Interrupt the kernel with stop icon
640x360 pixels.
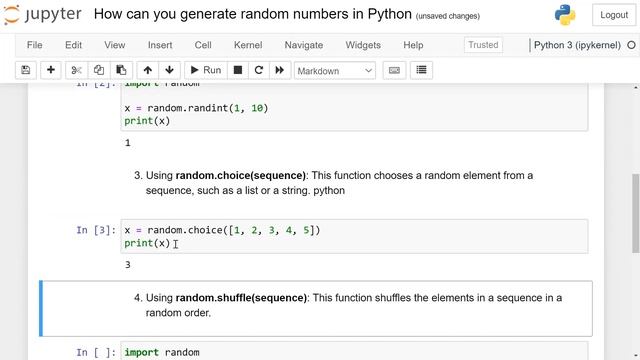pos(238,70)
